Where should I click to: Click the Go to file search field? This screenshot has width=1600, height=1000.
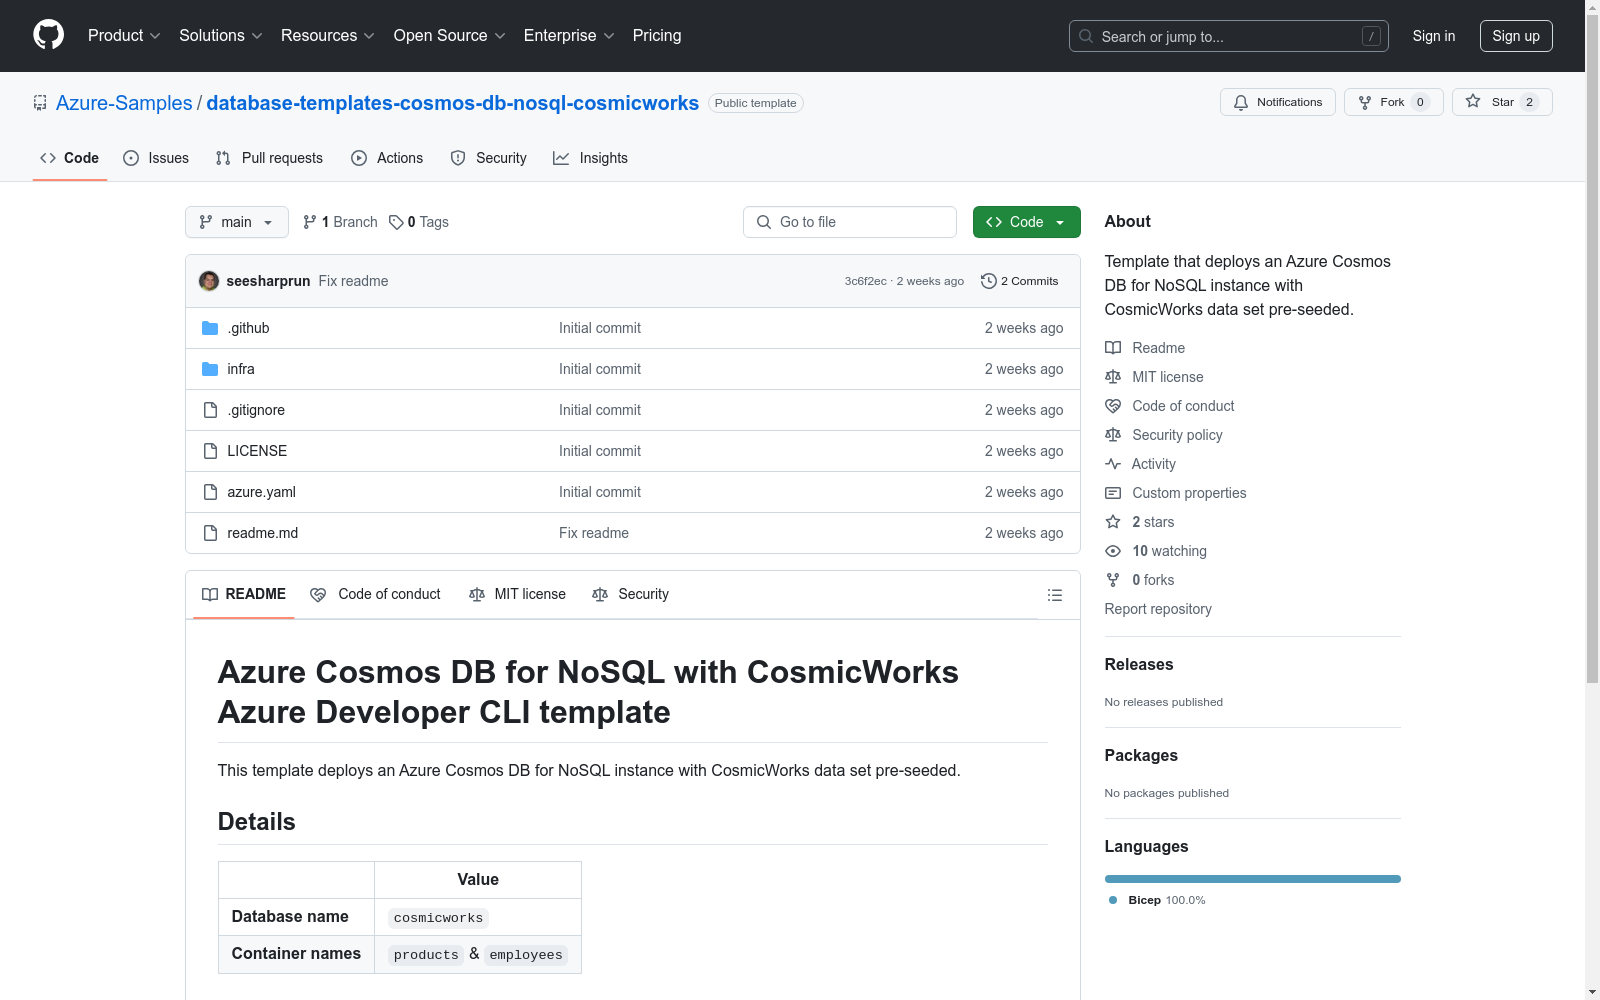[850, 222]
